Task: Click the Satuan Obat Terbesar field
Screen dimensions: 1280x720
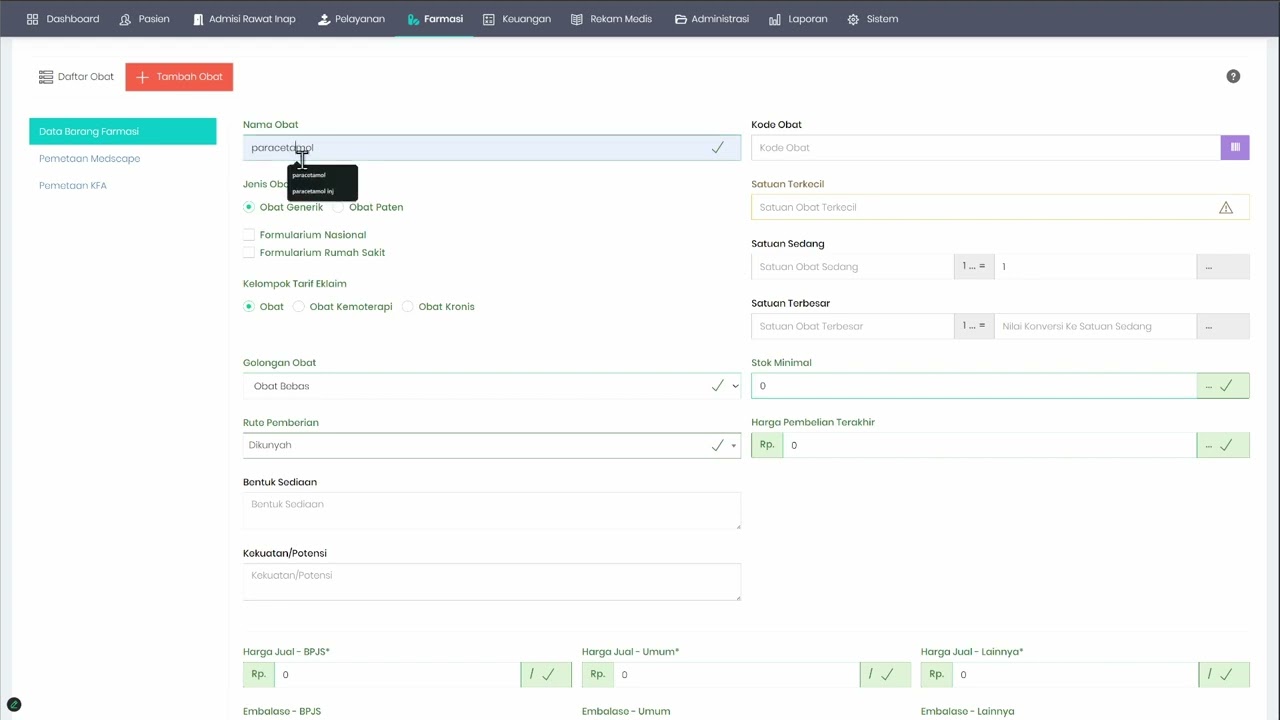Action: click(852, 326)
